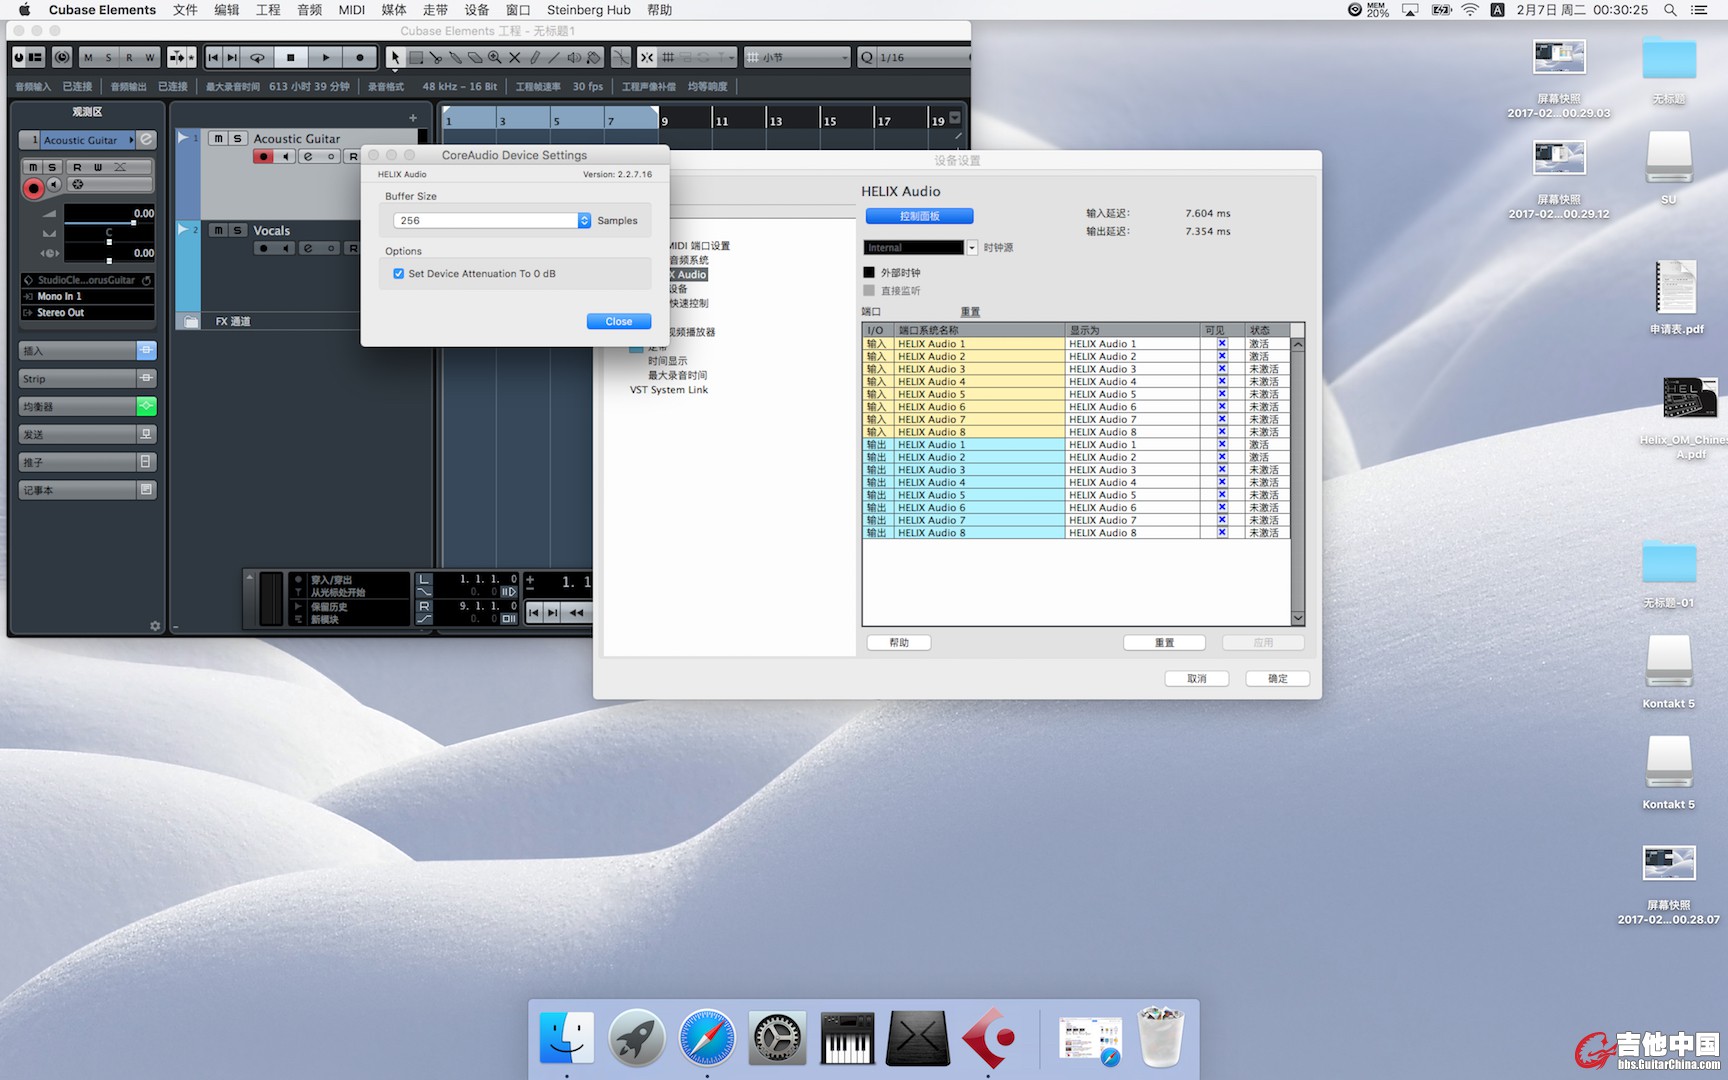Click the 控制面板 button

919,216
